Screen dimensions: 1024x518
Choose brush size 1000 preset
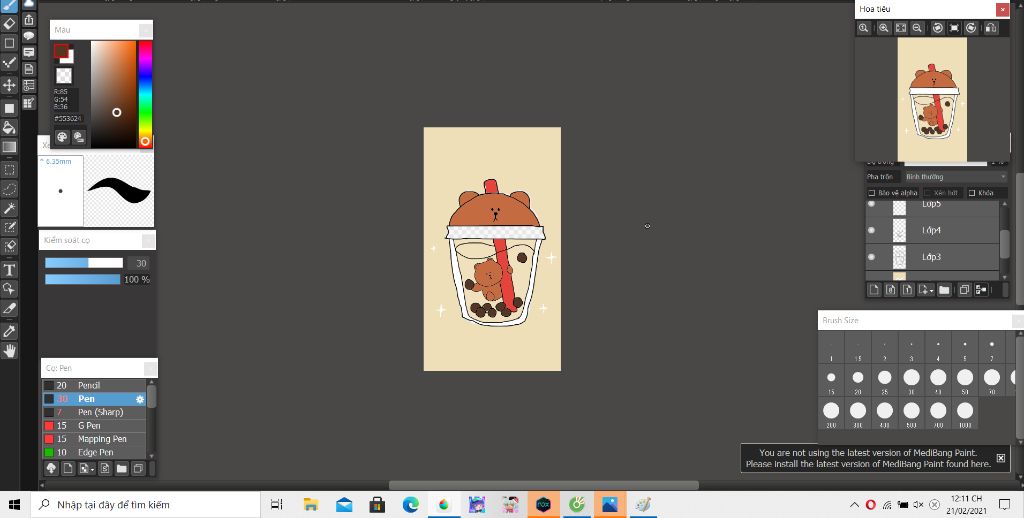(x=965, y=414)
